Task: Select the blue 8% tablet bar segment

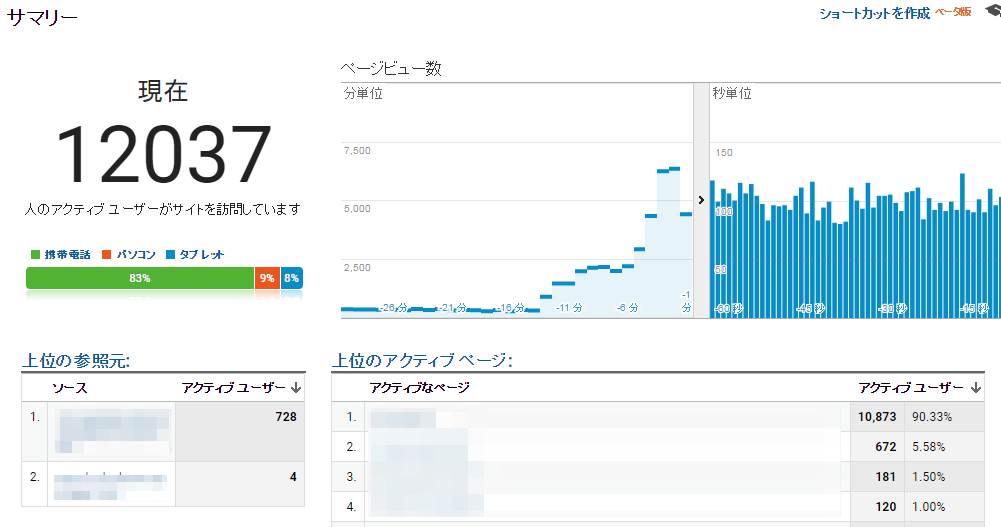Action: [291, 278]
